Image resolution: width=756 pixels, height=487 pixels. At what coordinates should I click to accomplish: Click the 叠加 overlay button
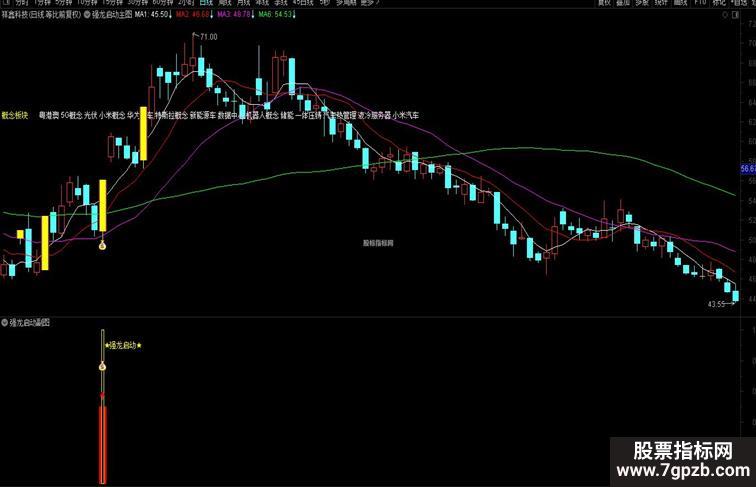pyautogui.click(x=623, y=2)
